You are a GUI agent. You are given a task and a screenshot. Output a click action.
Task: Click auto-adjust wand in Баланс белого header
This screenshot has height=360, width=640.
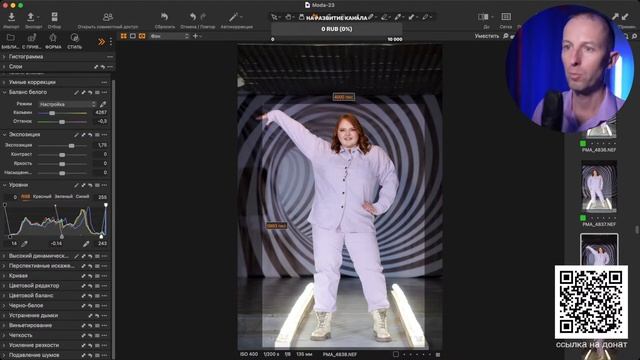(x=76, y=93)
